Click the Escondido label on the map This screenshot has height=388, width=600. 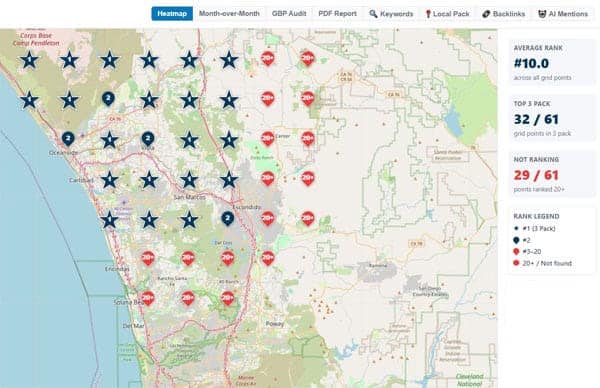[x=247, y=207]
